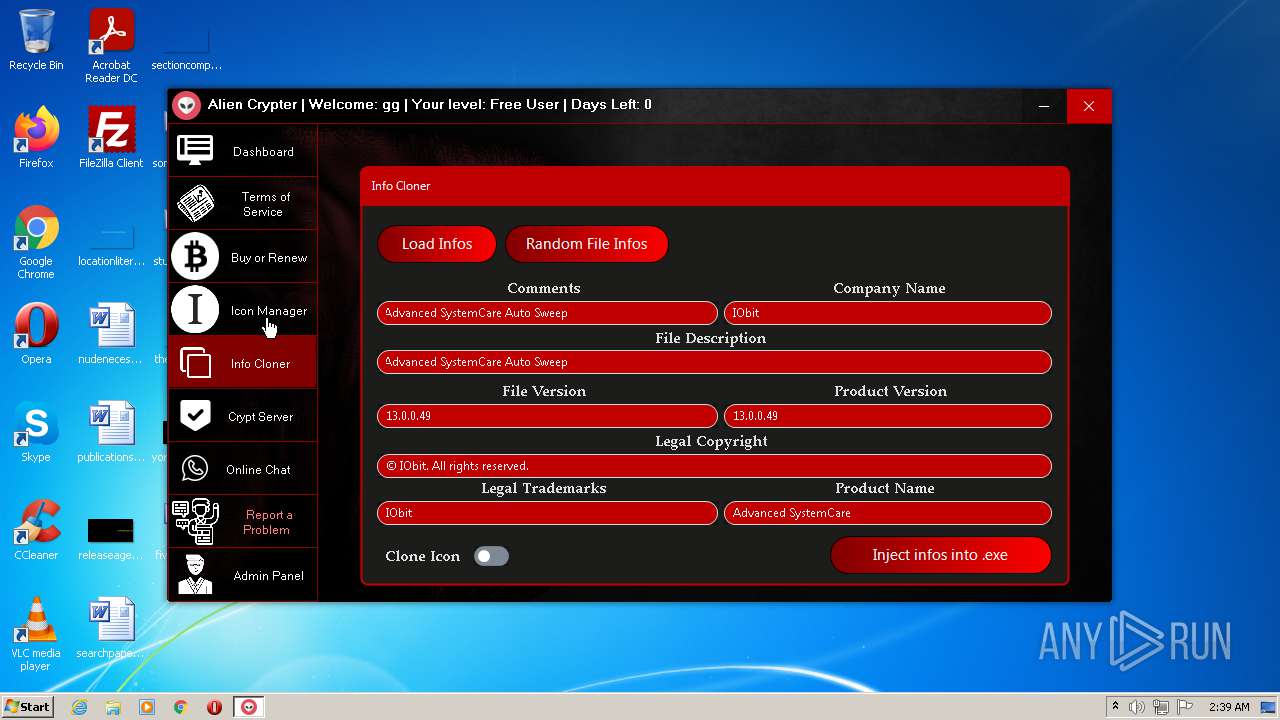Open the Crypt Server section
Image resolution: width=1280 pixels, height=720 pixels.
pos(242,416)
